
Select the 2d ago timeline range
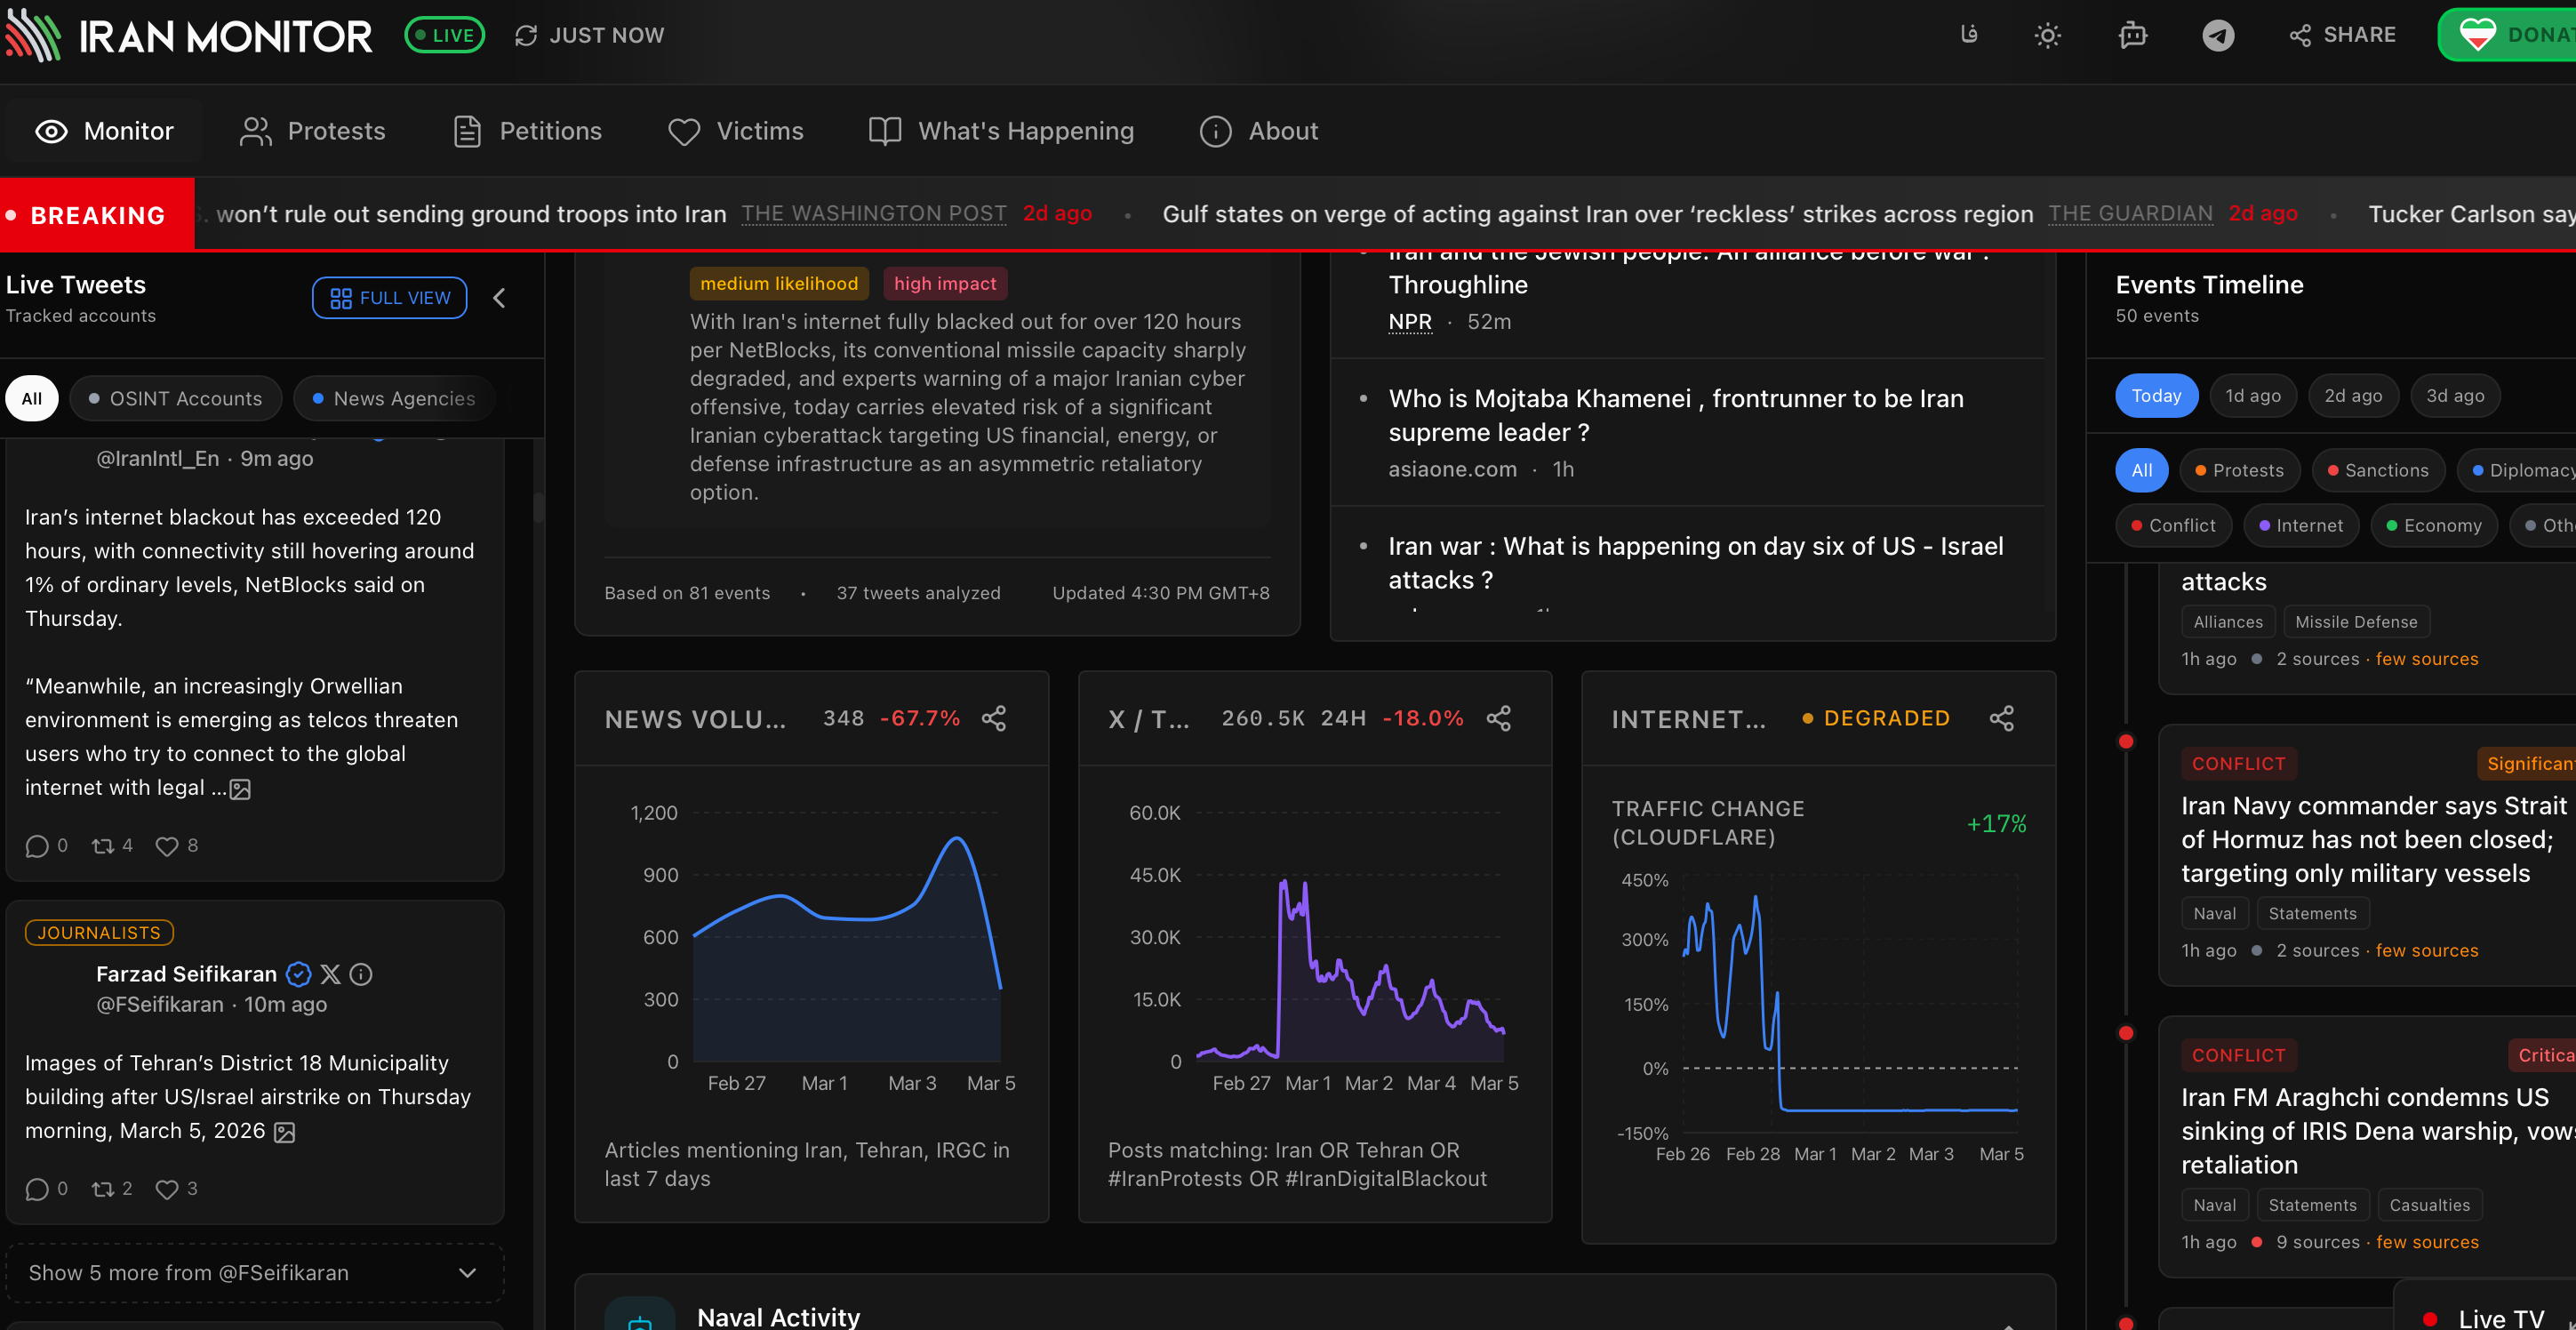(x=2353, y=396)
